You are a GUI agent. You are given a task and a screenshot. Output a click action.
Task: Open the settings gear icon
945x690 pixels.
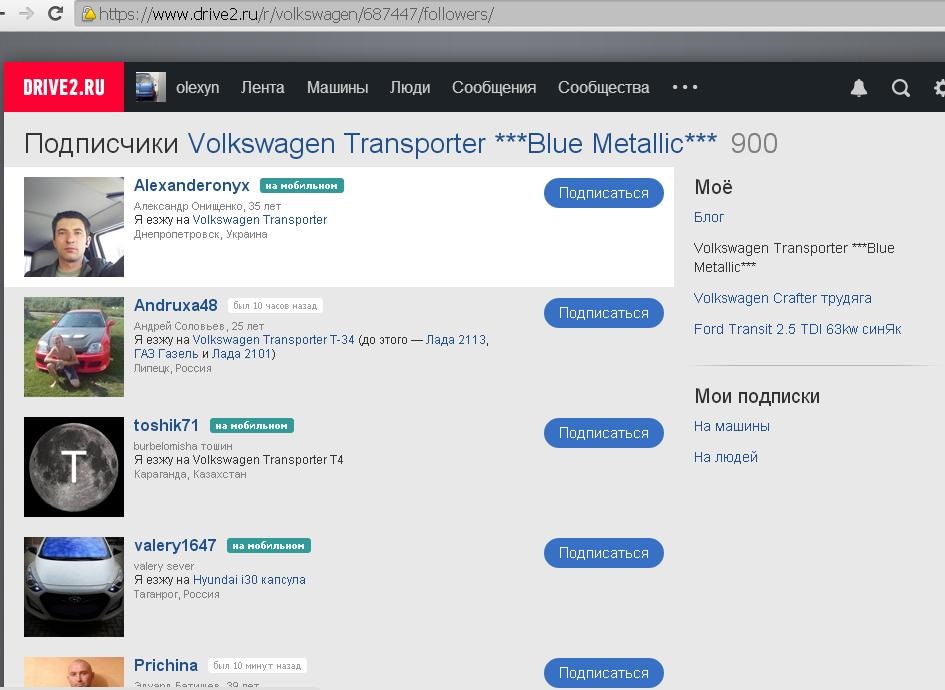939,88
